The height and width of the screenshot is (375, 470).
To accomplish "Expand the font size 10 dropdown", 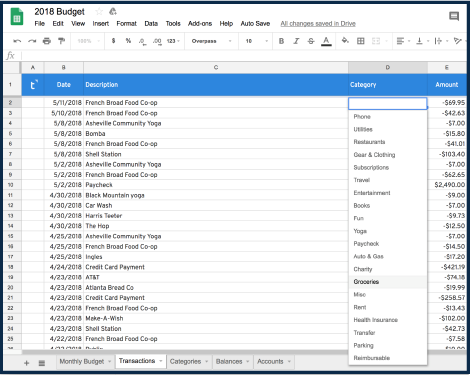I will pos(257,41).
